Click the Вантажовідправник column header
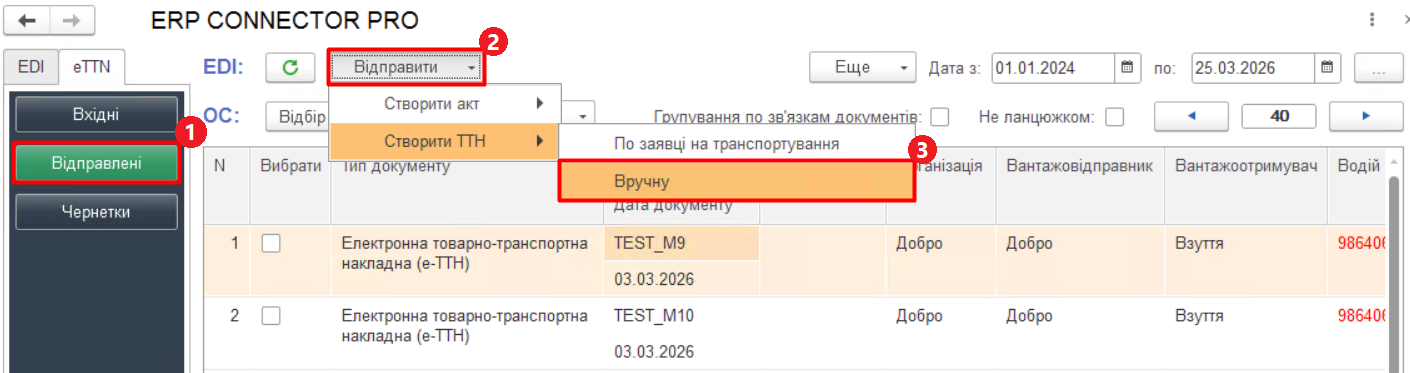Viewport: 1410px width, 373px height. point(1081,187)
